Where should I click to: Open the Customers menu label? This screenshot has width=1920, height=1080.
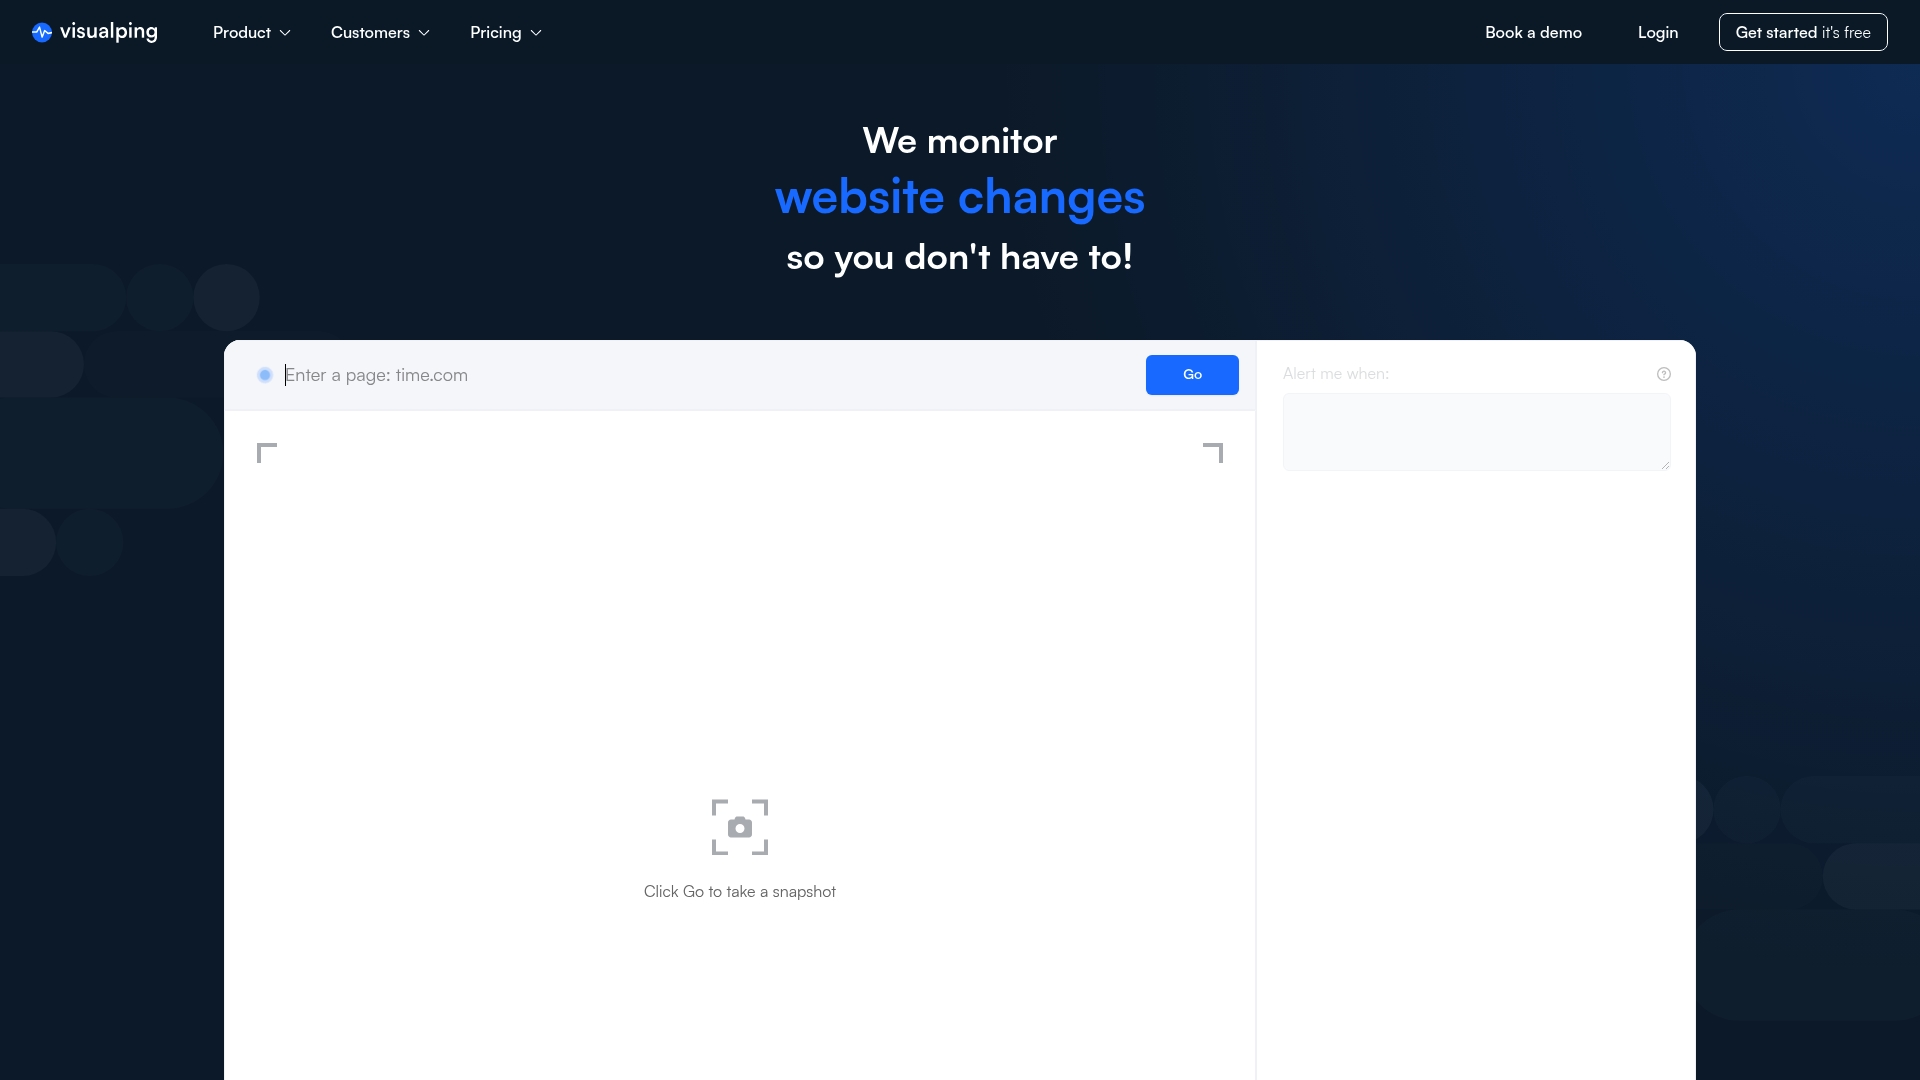pyautogui.click(x=370, y=32)
